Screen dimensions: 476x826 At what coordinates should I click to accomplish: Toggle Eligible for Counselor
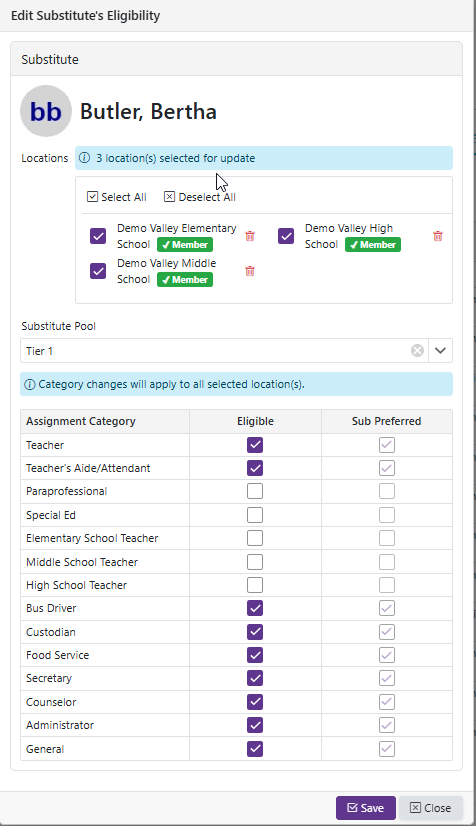(255, 702)
